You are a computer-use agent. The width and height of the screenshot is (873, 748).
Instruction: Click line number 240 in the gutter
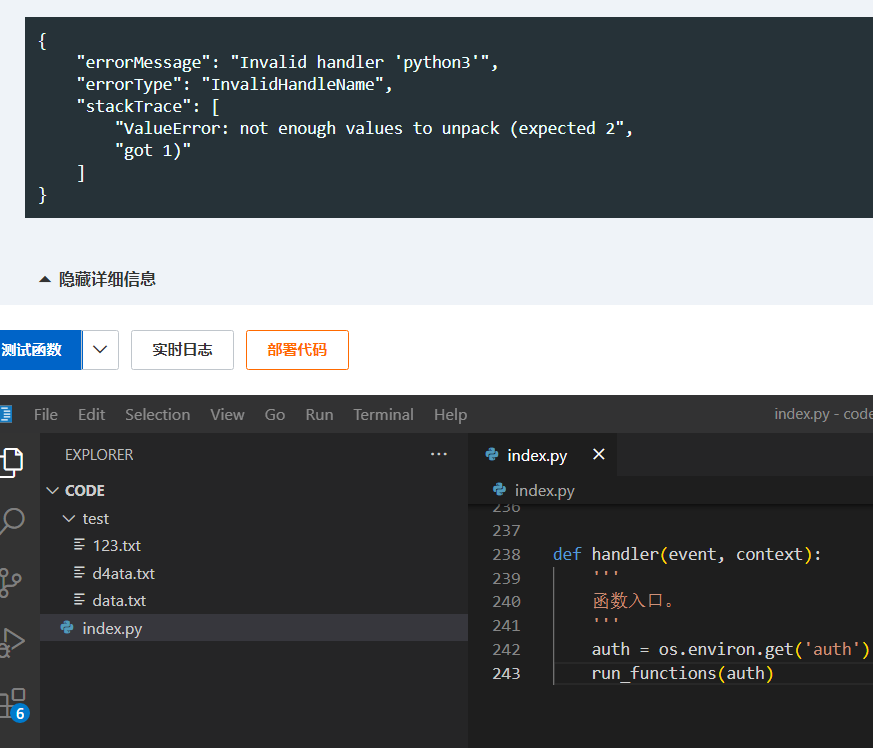pos(507,602)
